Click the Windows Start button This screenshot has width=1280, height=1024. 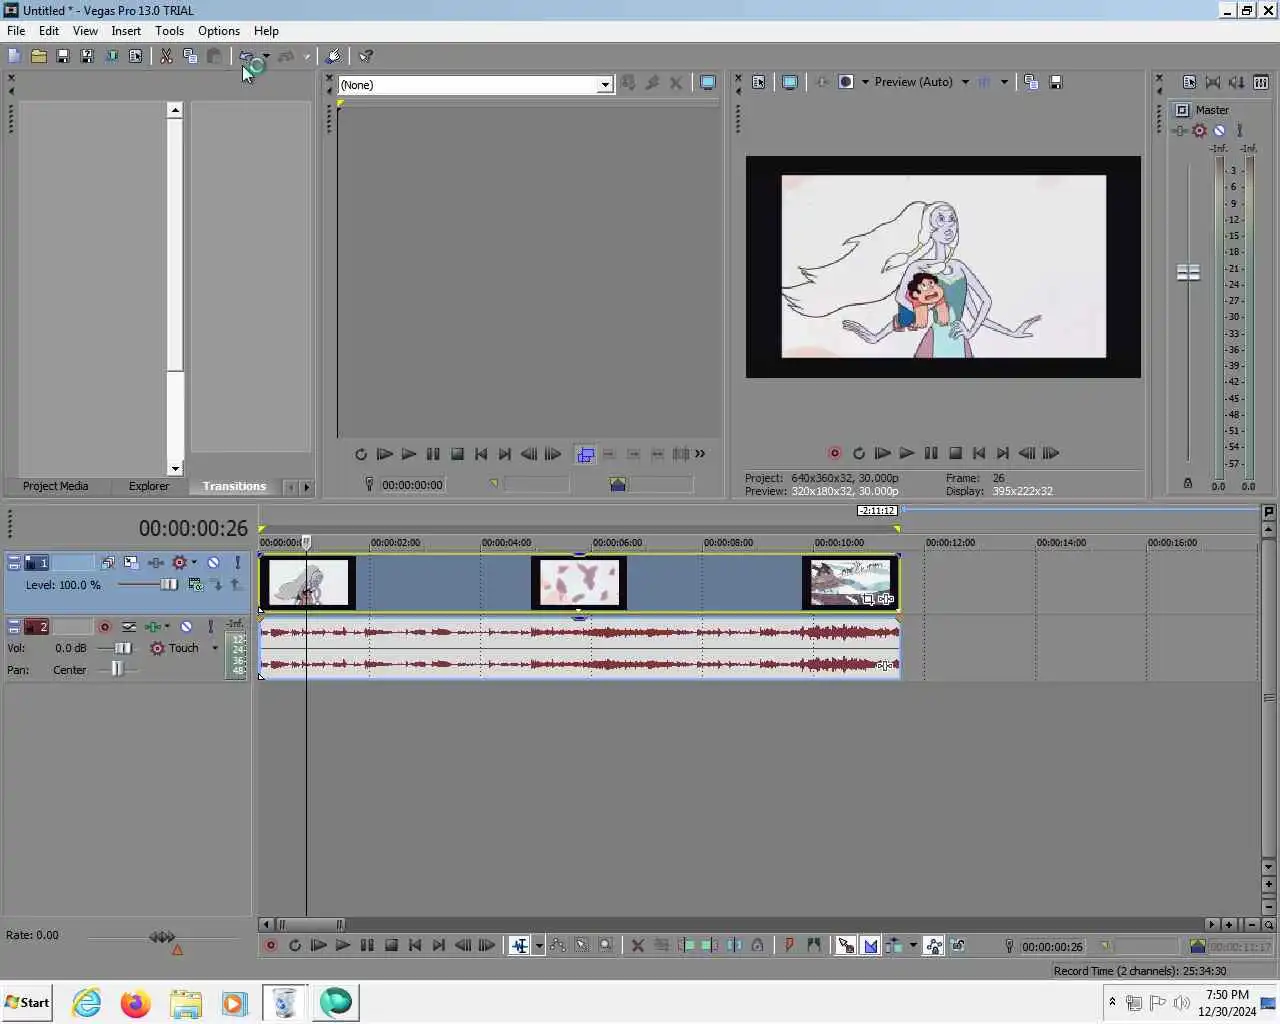click(27, 1002)
